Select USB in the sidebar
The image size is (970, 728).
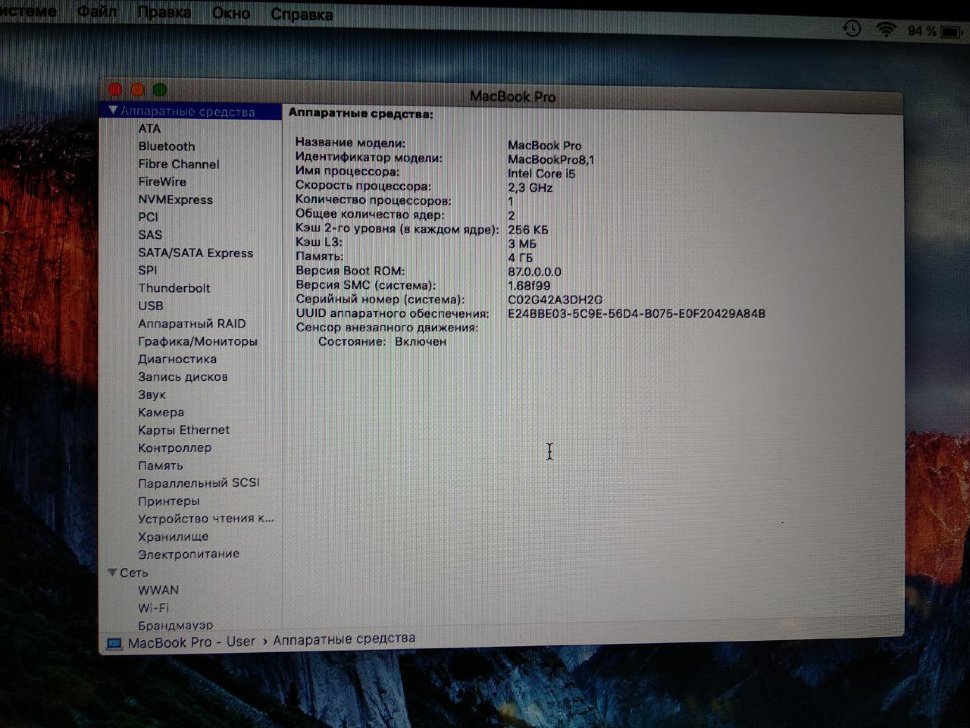[150, 306]
